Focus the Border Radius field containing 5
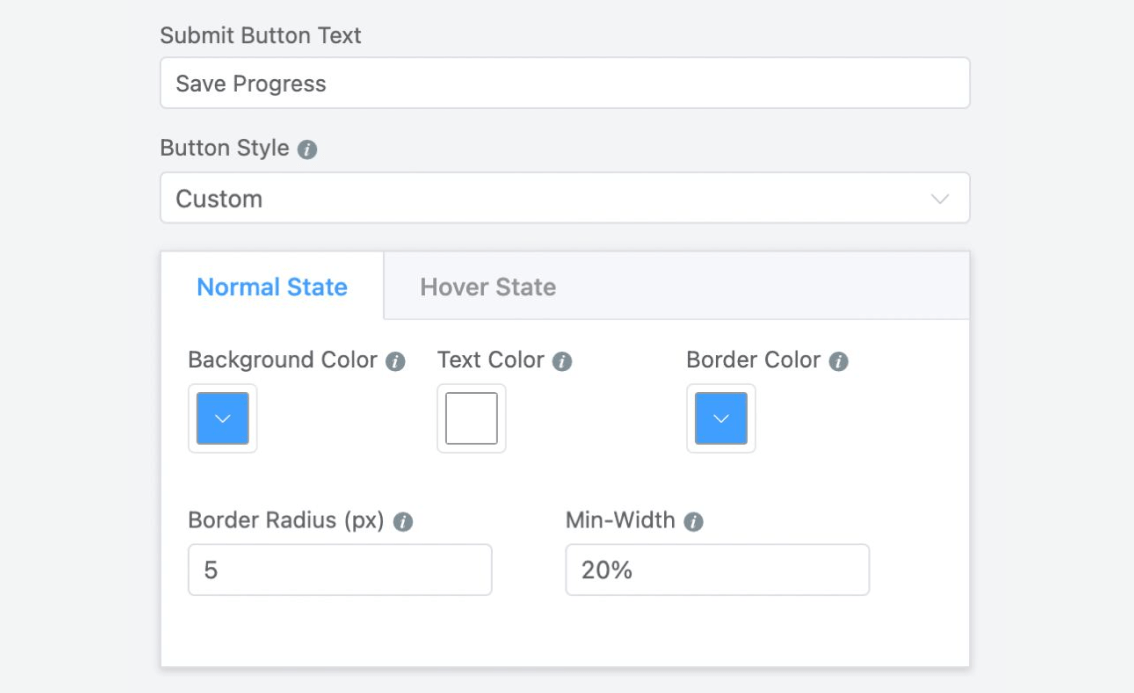 coord(340,570)
